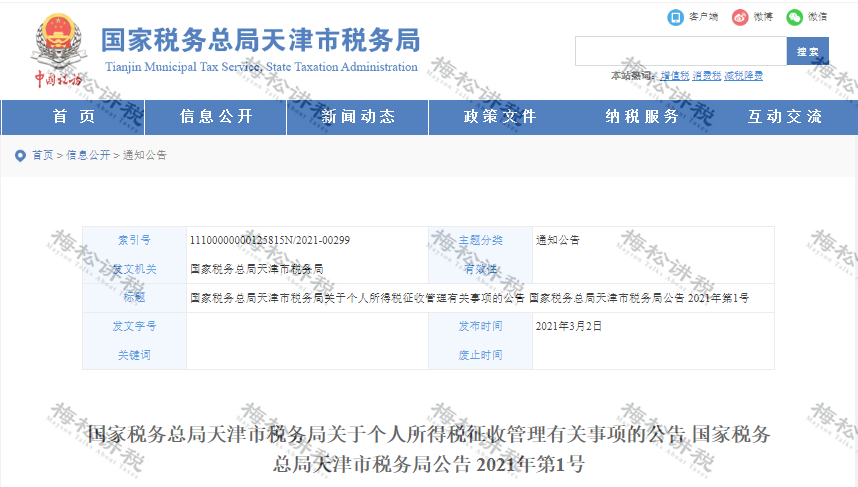Open the 增值税 hot keyword link
Image resolution: width=858 pixels, height=487 pixels.
(675, 76)
